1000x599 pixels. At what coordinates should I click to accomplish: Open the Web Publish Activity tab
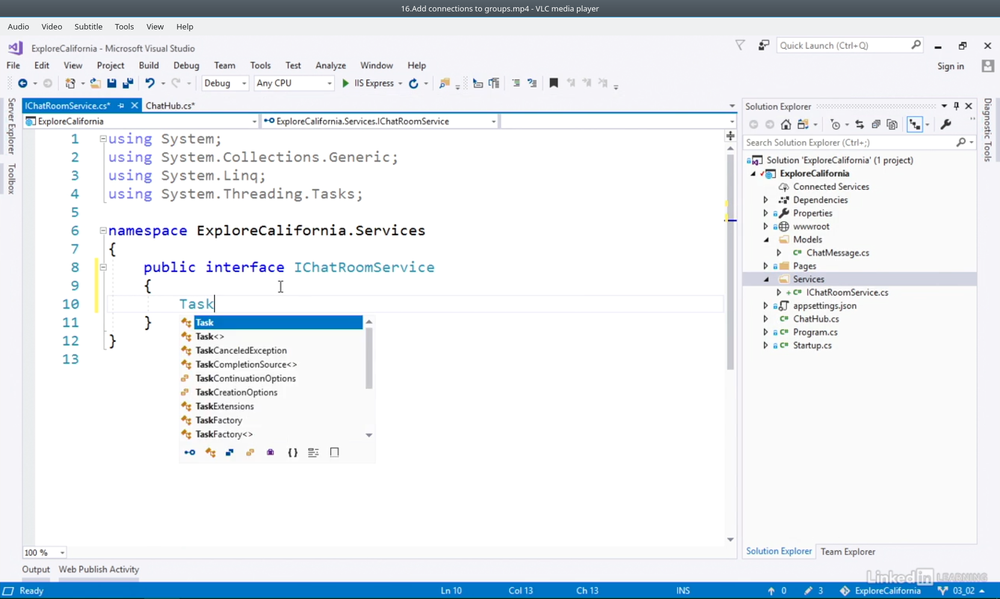[99, 570]
